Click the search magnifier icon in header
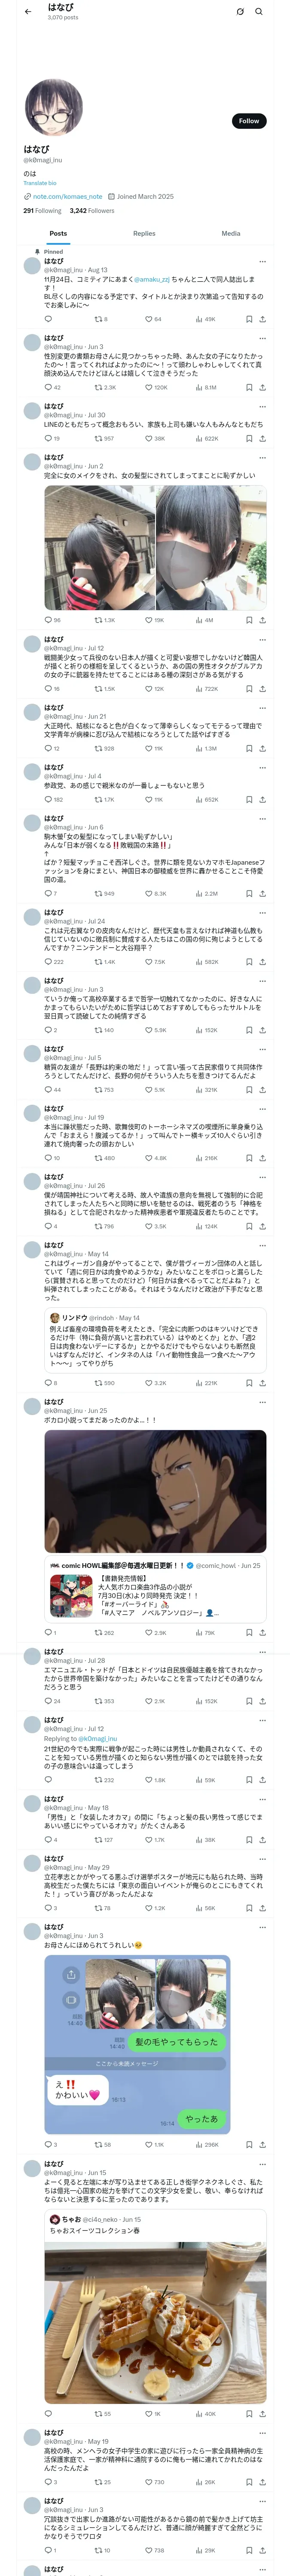Screen dimensions: 290x2576 (x=258, y=12)
